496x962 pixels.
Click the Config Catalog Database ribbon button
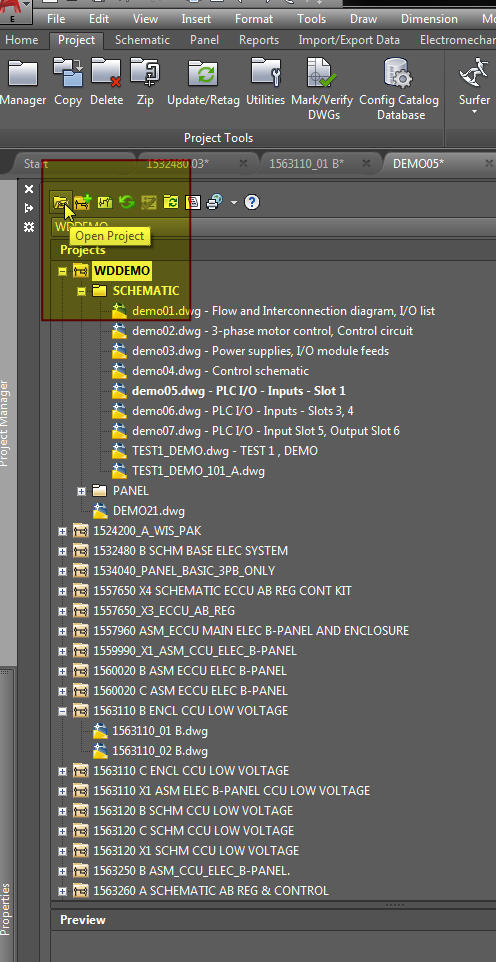pos(399,90)
